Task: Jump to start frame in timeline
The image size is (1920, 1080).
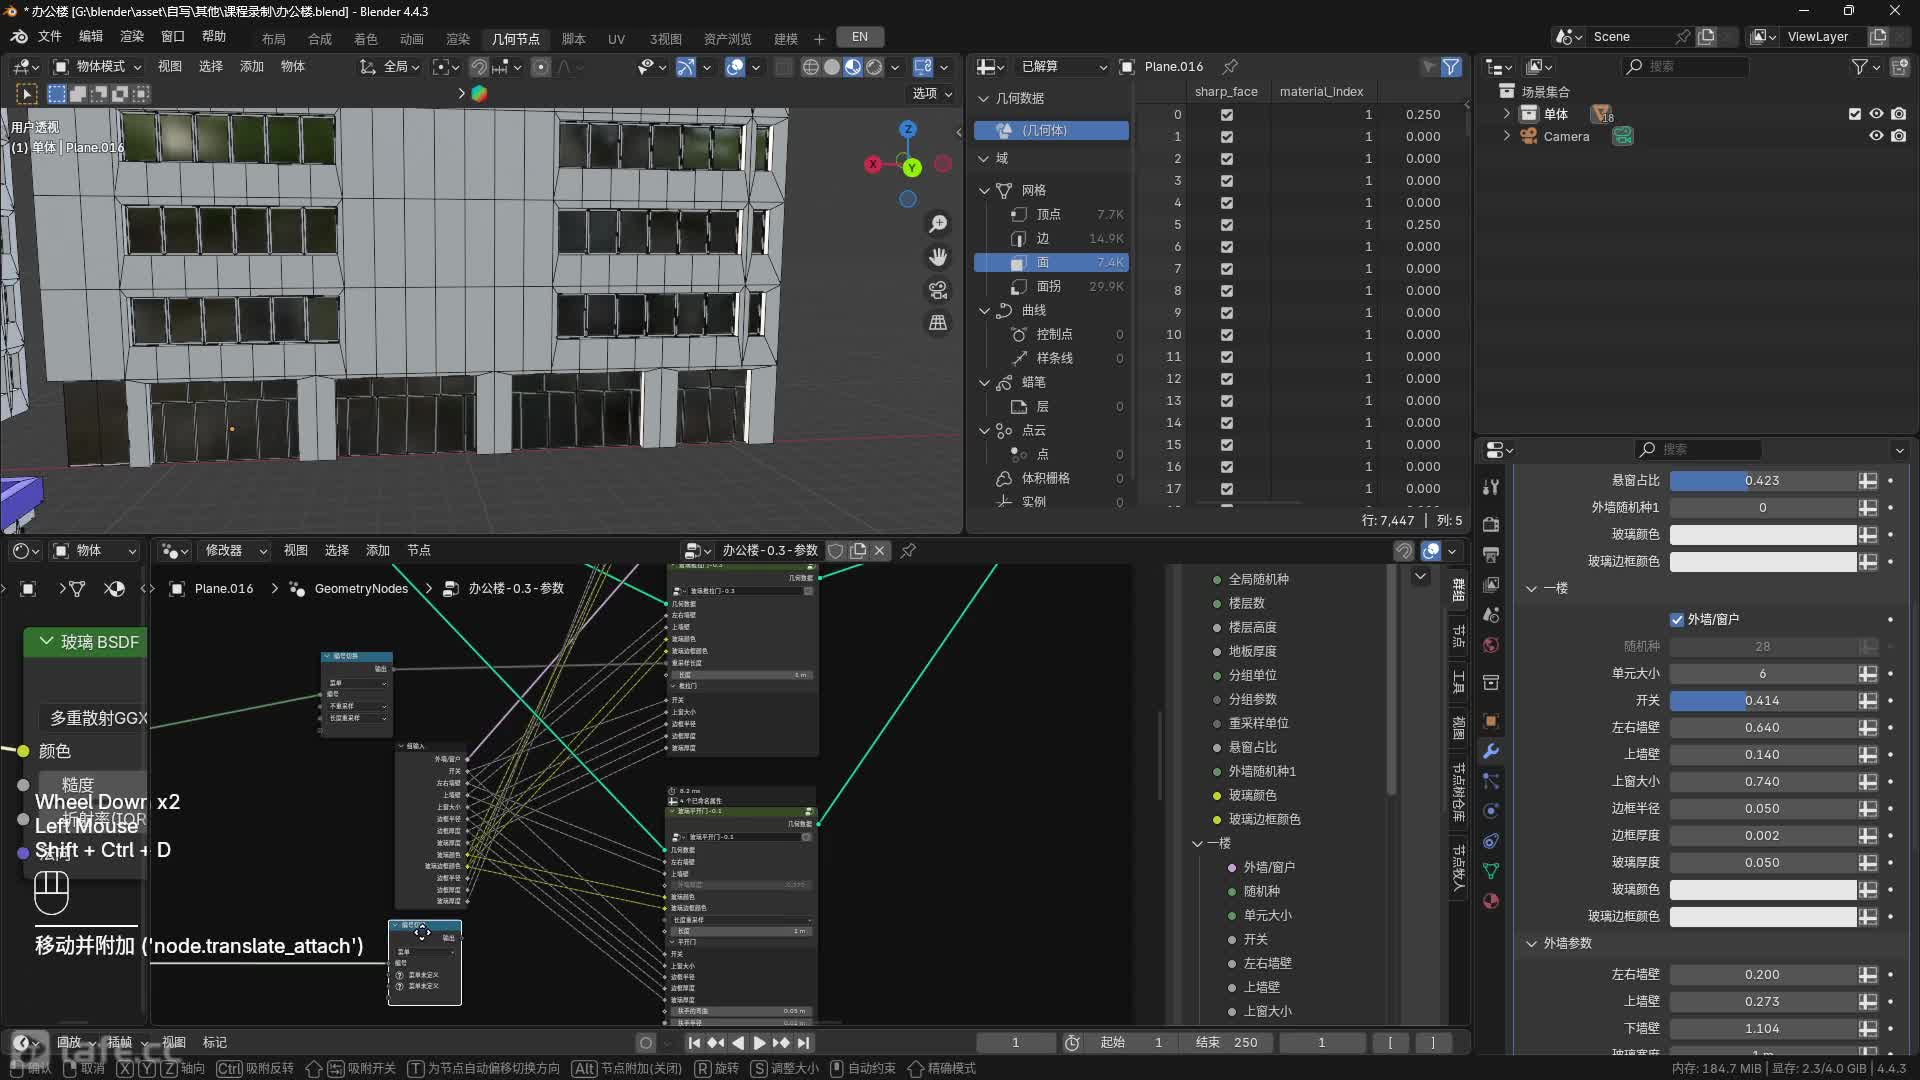Action: [694, 1042]
